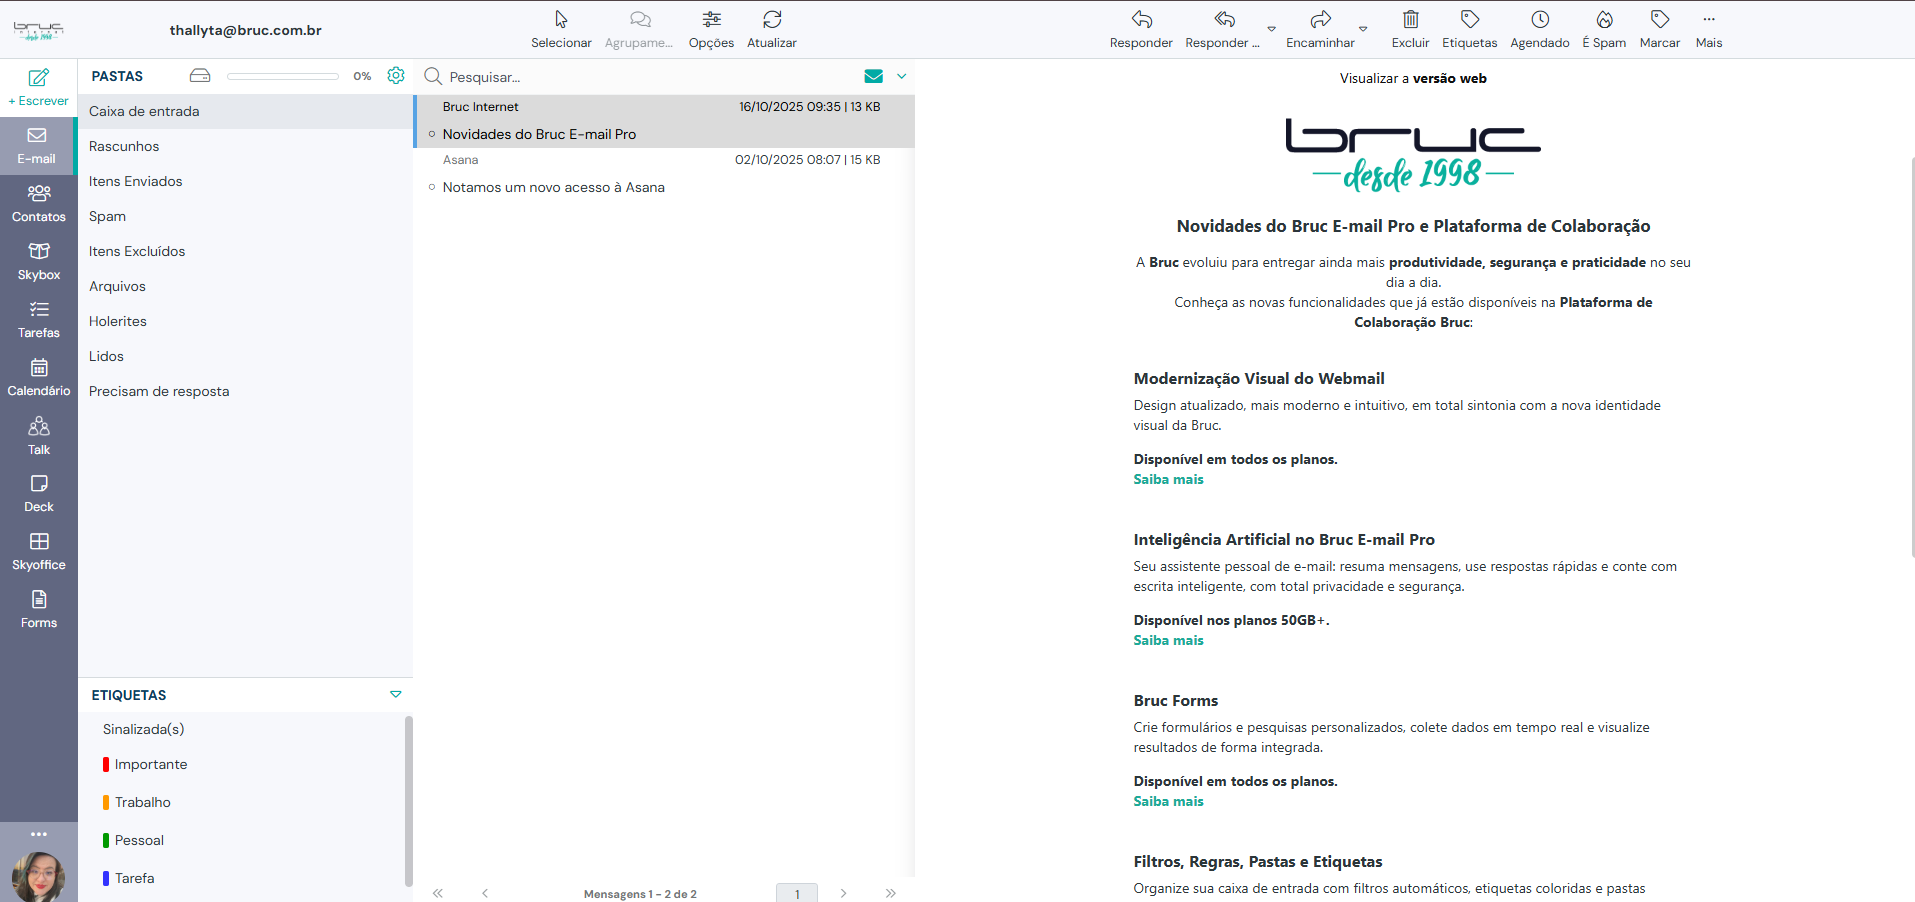Select the red Importante label
Viewport: 1915px width, 902px height.
coord(150,764)
